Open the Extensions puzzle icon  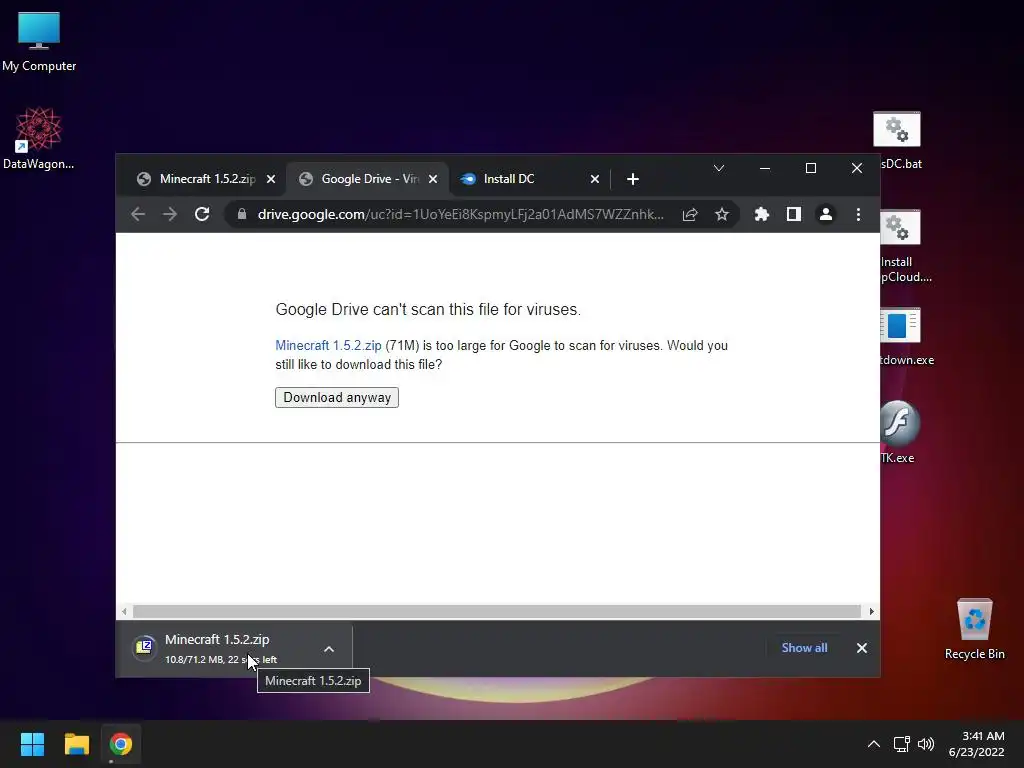click(x=761, y=214)
